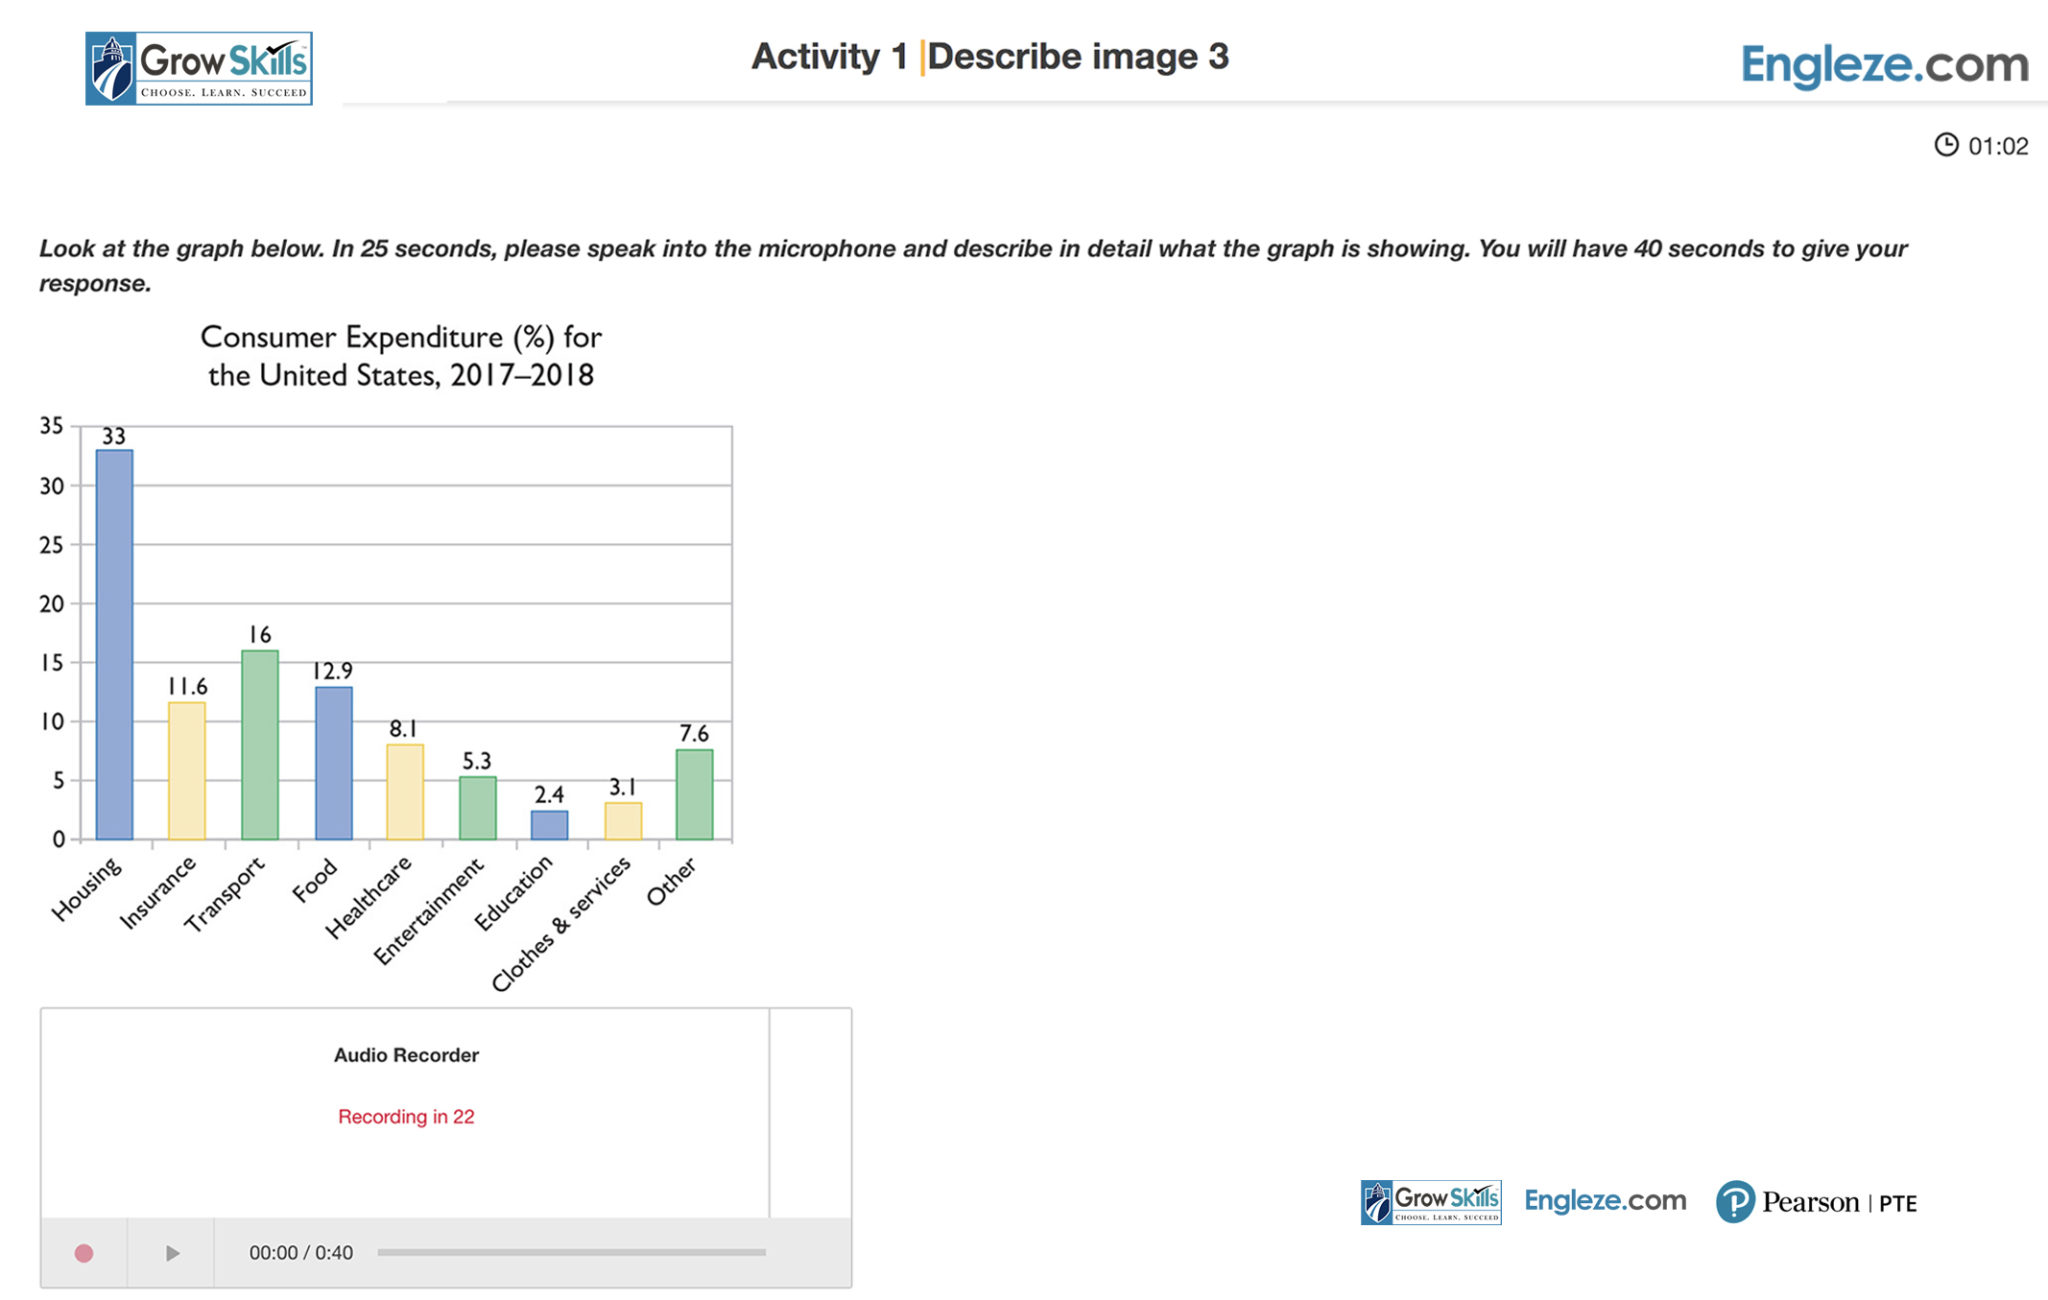Click the audio progress slider bar
Screen dimensions: 2048x1300
pyautogui.click(x=571, y=1252)
